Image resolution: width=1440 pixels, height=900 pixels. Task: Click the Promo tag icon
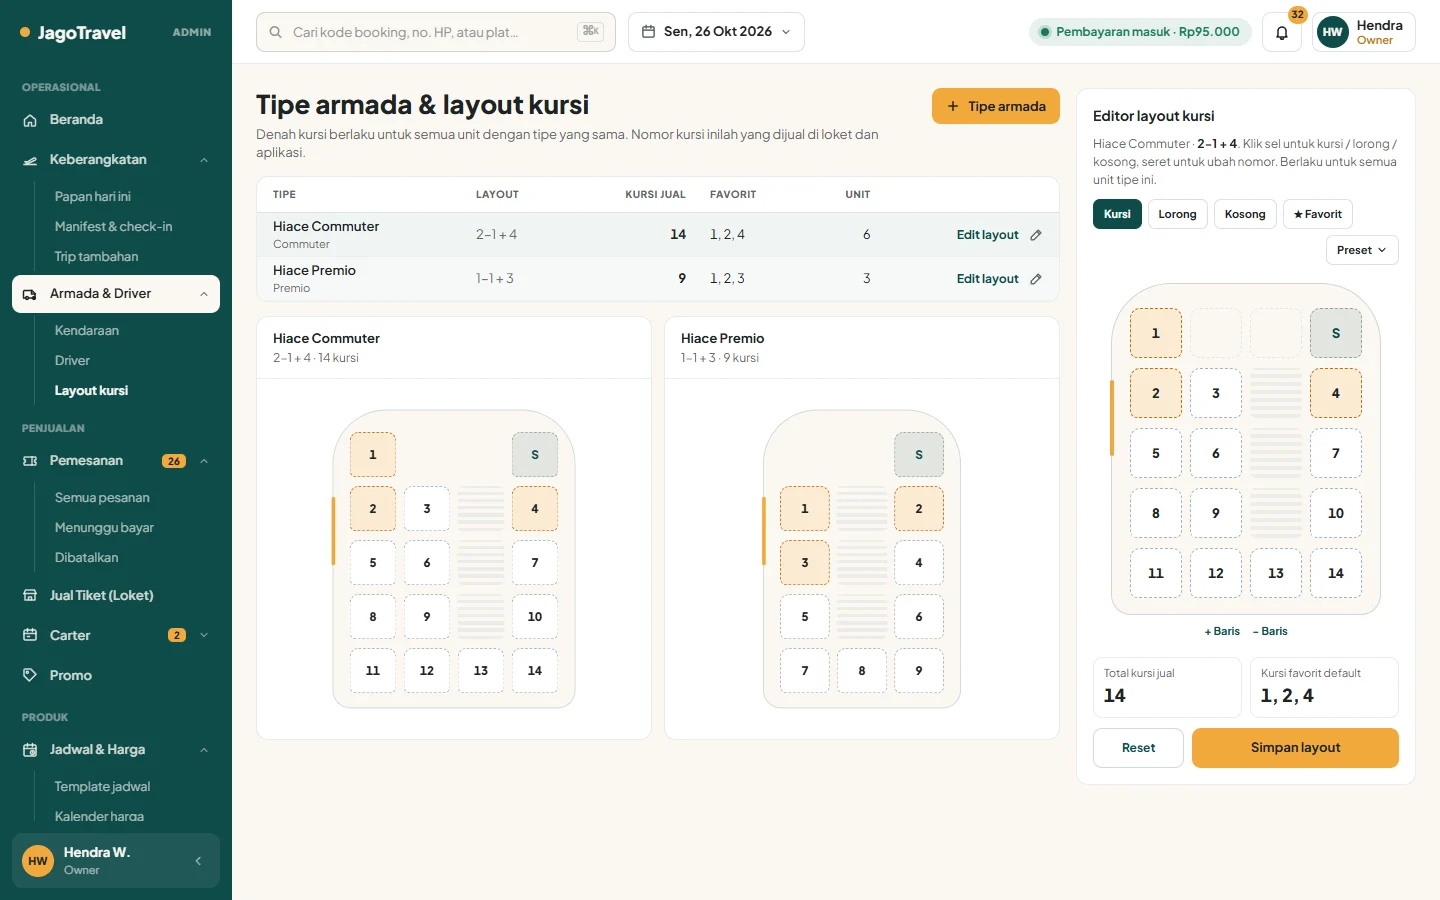30,675
